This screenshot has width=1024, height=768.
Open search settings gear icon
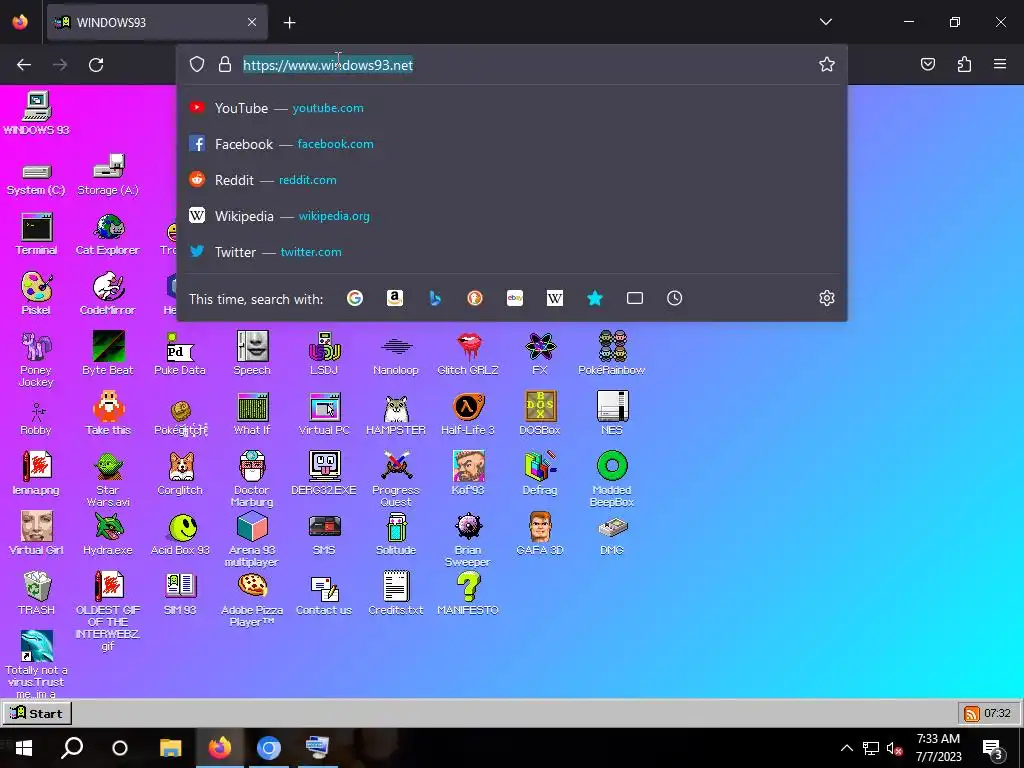click(827, 298)
